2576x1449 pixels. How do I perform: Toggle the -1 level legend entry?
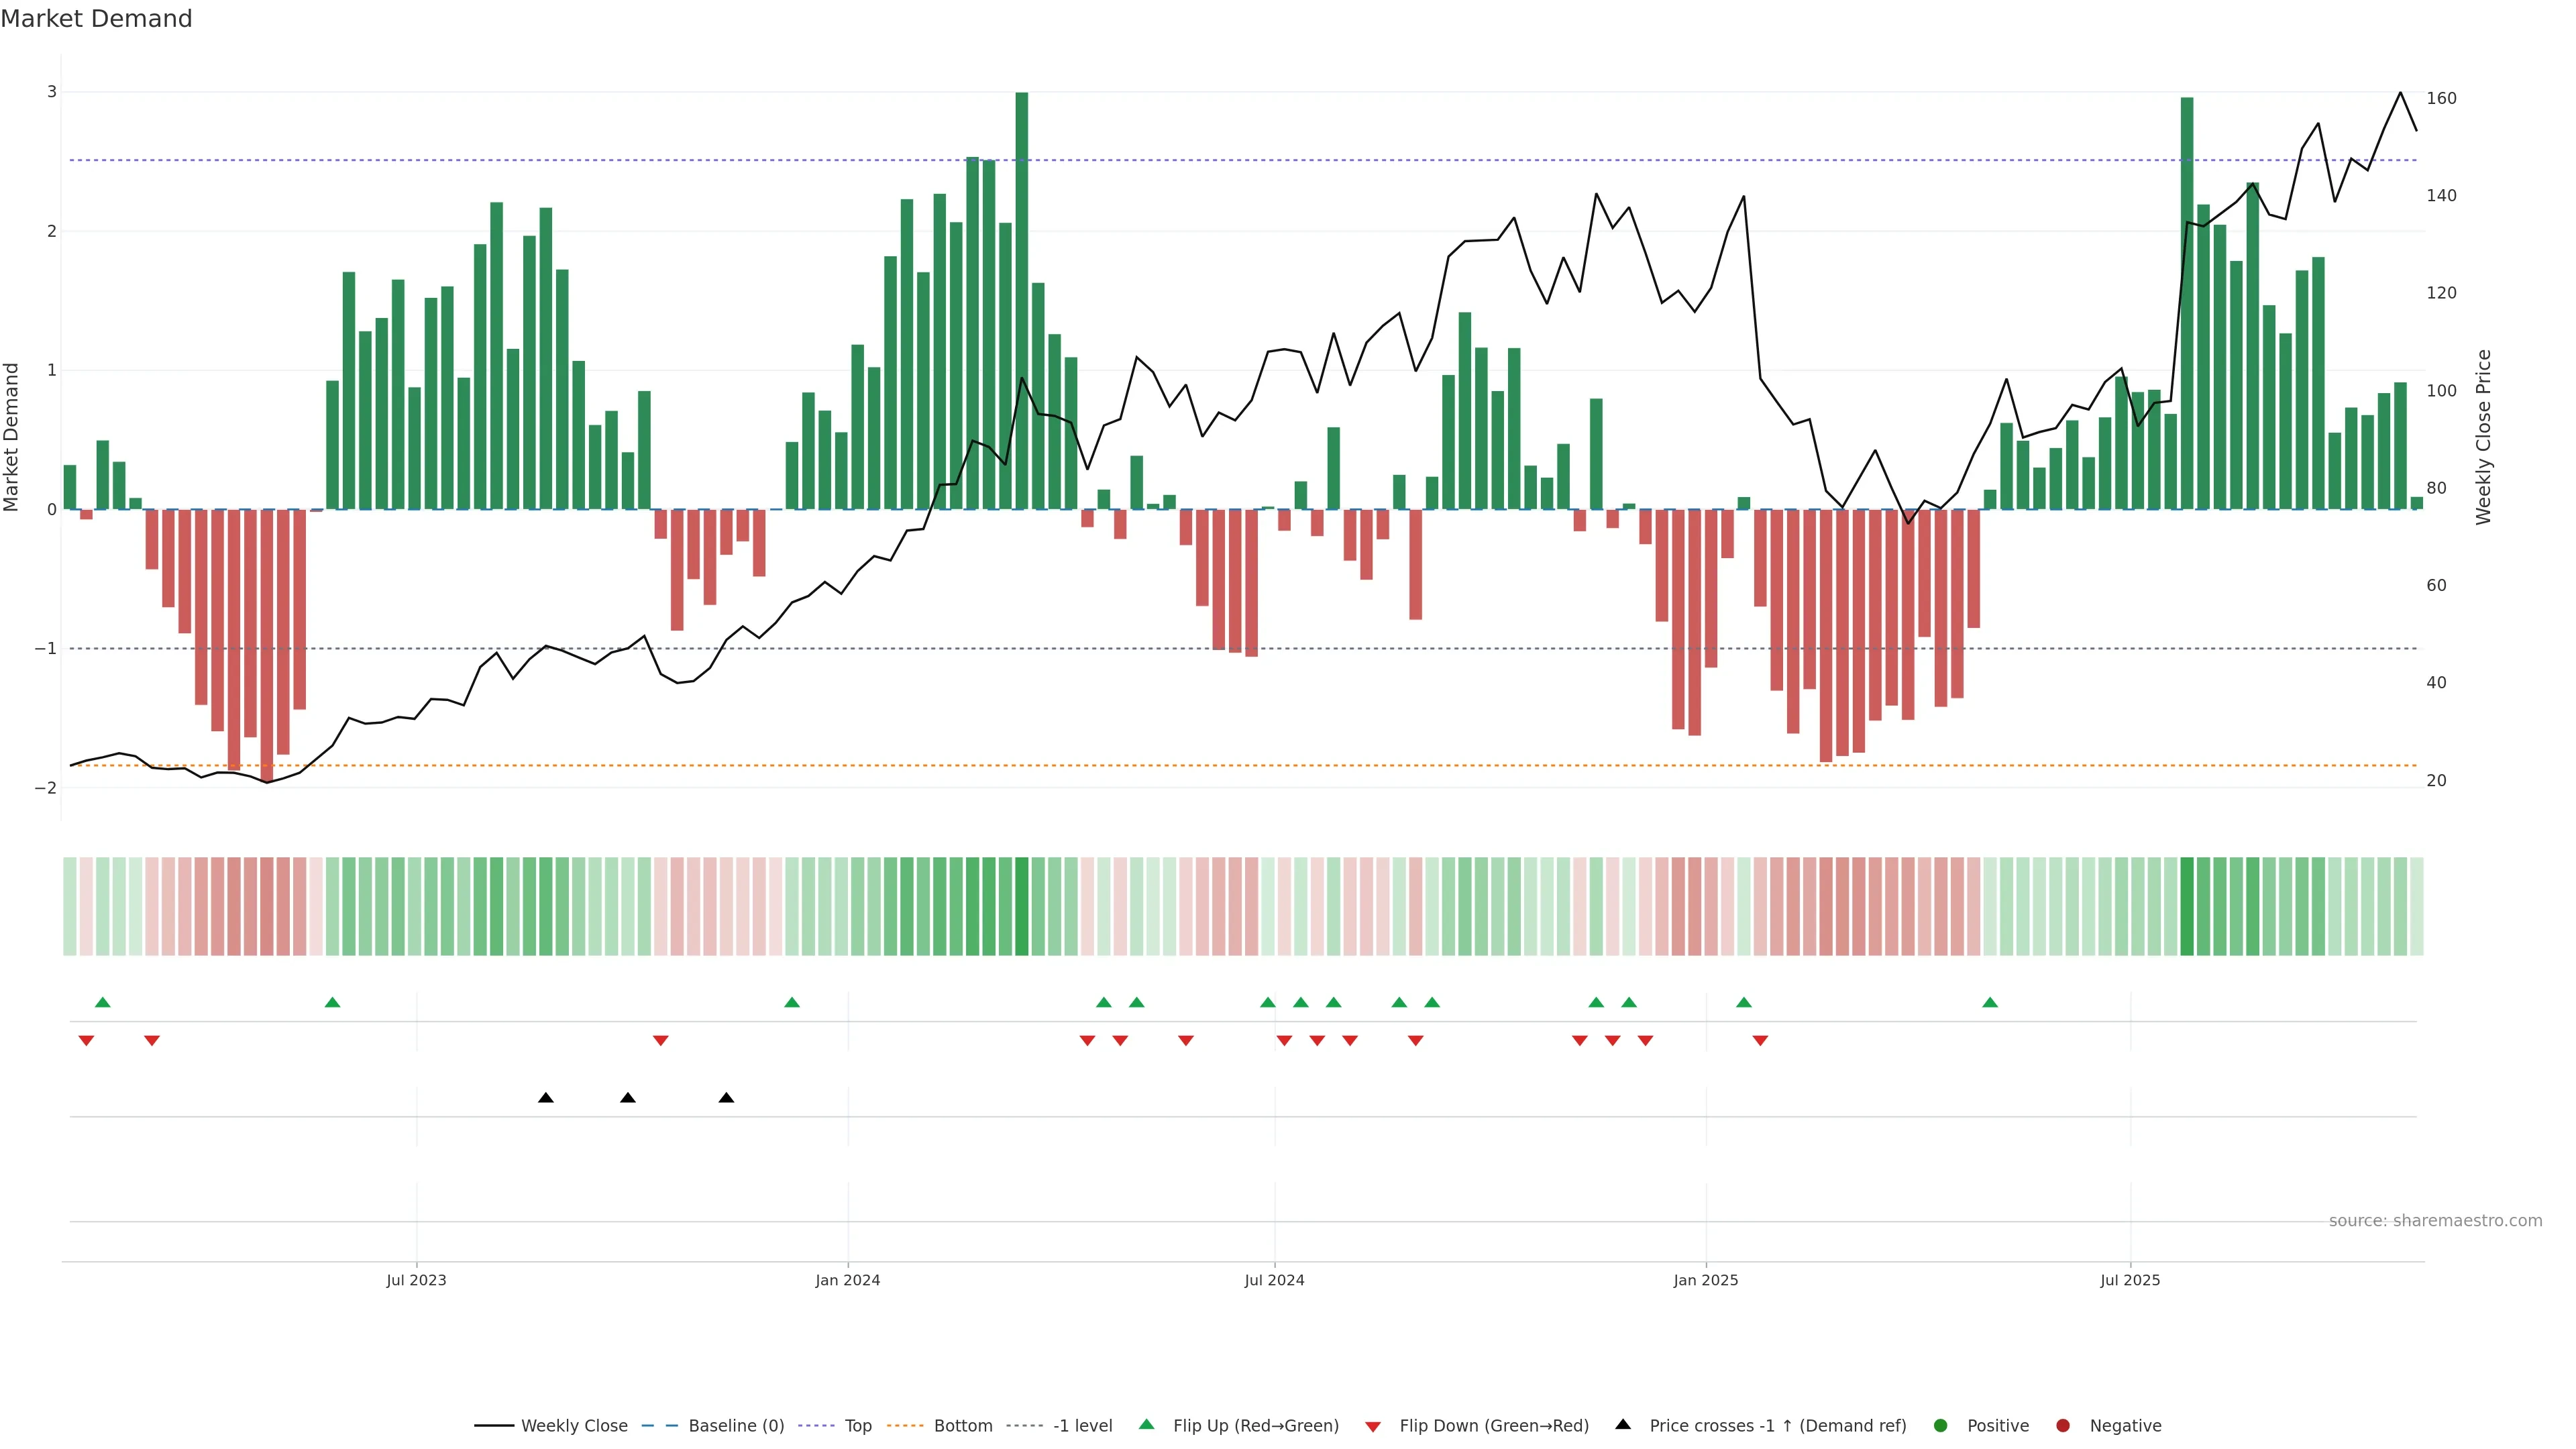pos(1082,1426)
